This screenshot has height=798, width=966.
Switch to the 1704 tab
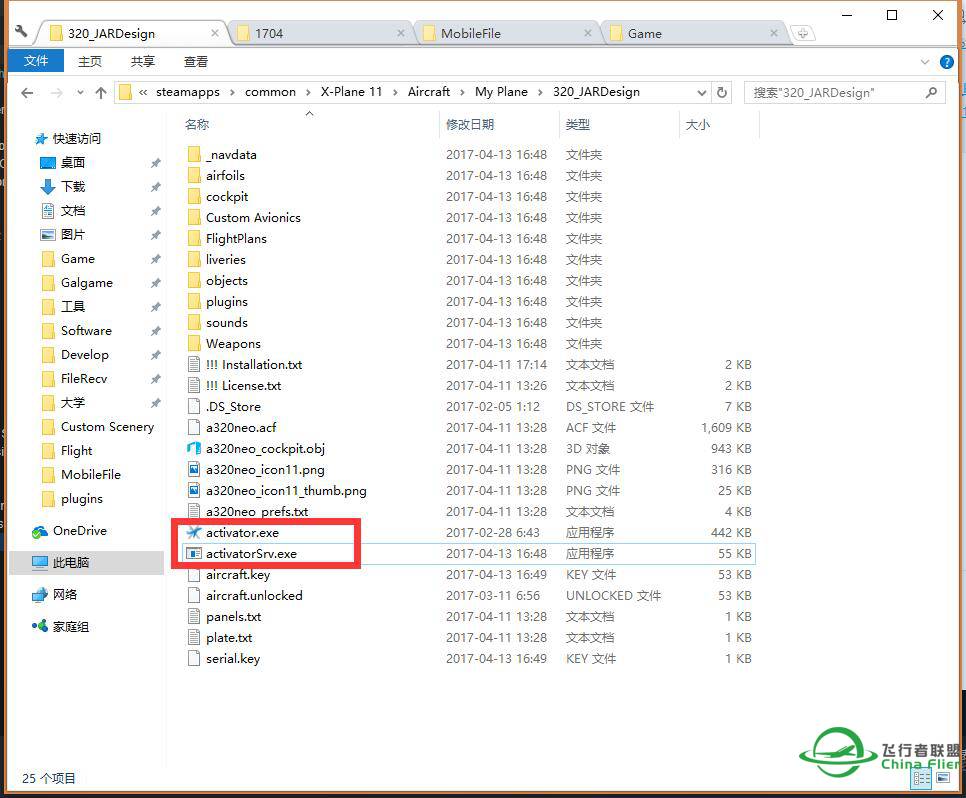point(320,33)
